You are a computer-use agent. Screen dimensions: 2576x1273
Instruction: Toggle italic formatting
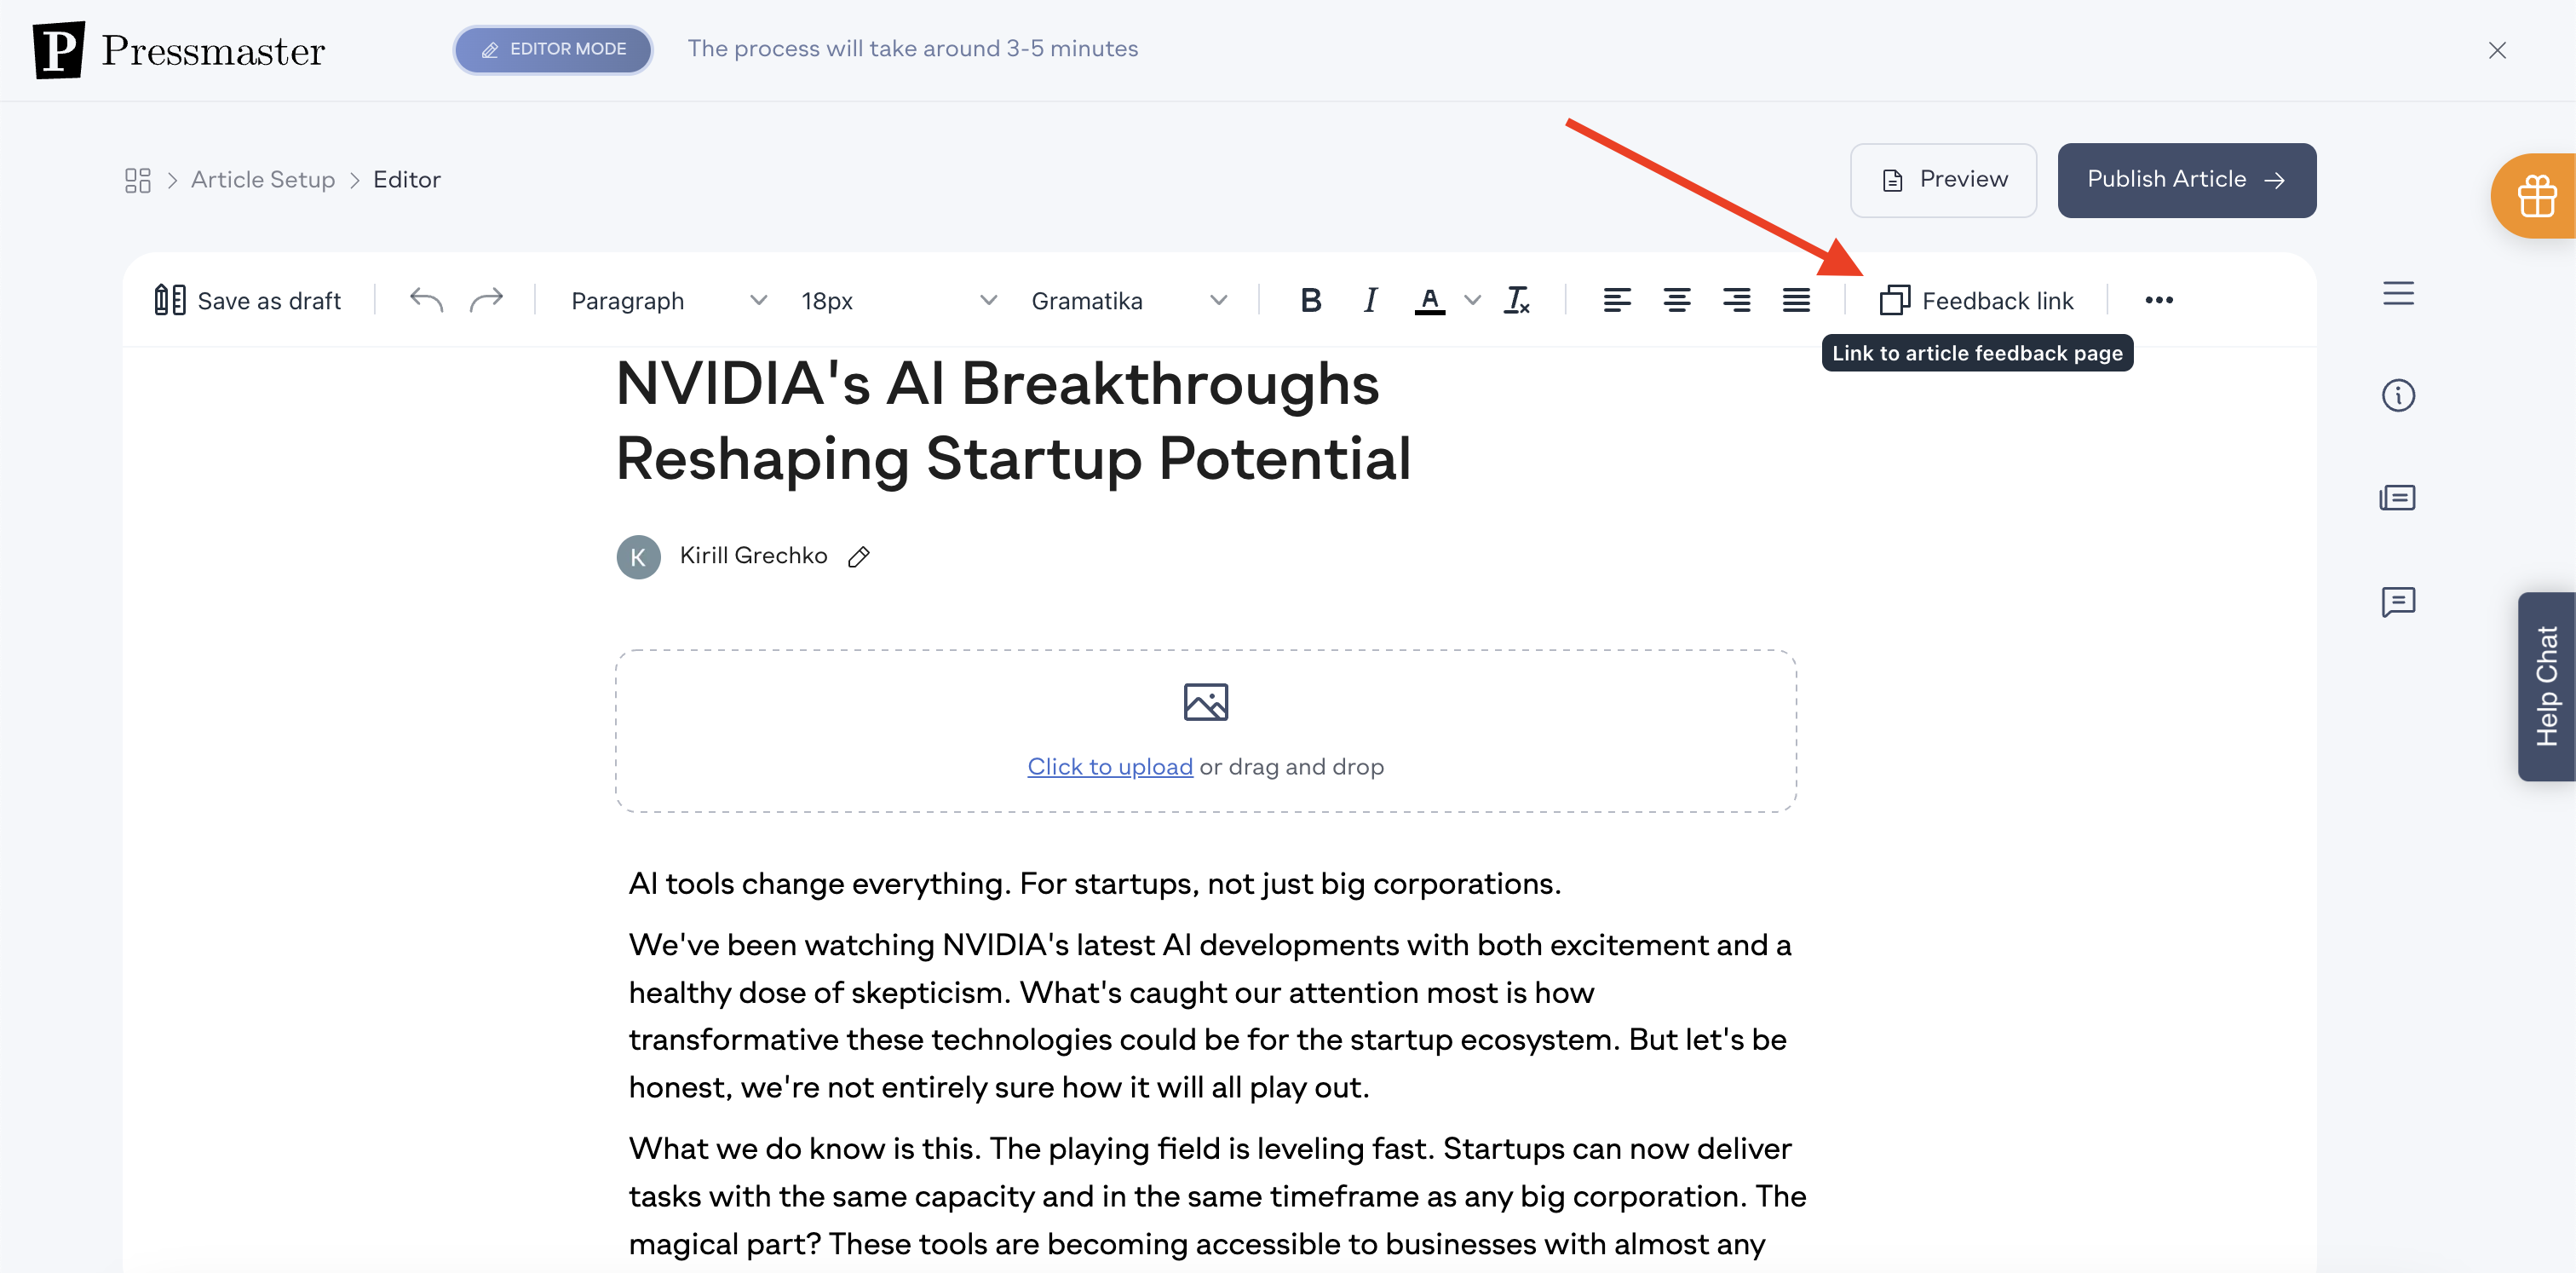(x=1370, y=300)
